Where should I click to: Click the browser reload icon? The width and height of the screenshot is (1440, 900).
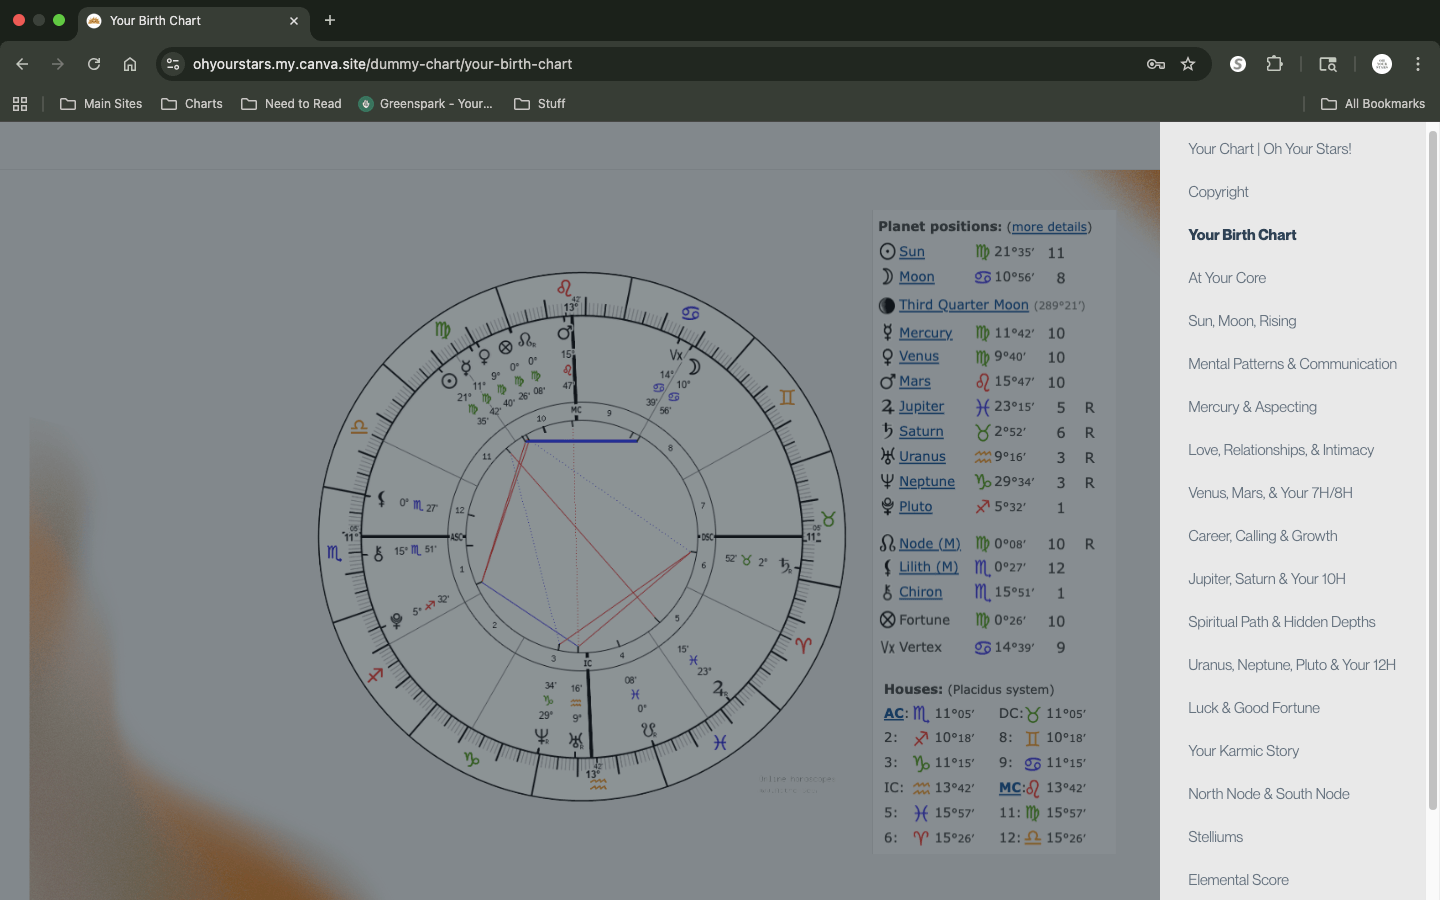pos(94,64)
